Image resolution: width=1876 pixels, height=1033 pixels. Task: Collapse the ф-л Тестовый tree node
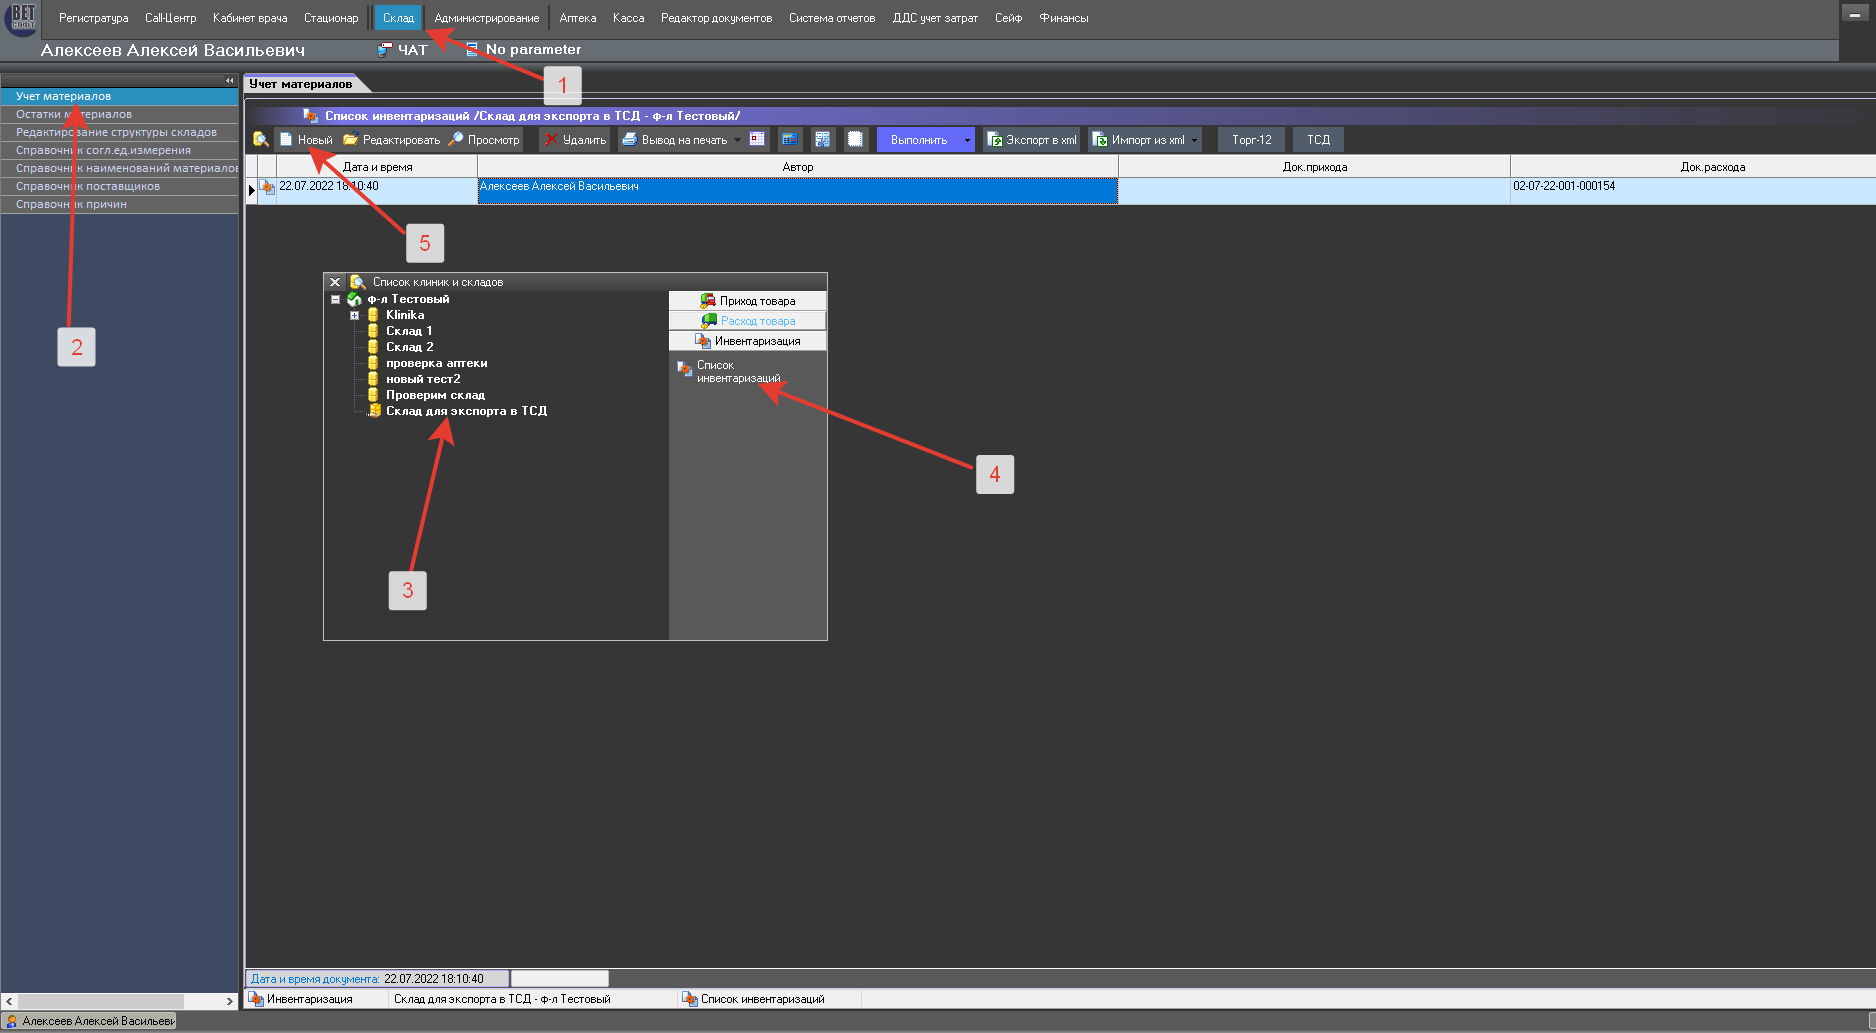[336, 299]
